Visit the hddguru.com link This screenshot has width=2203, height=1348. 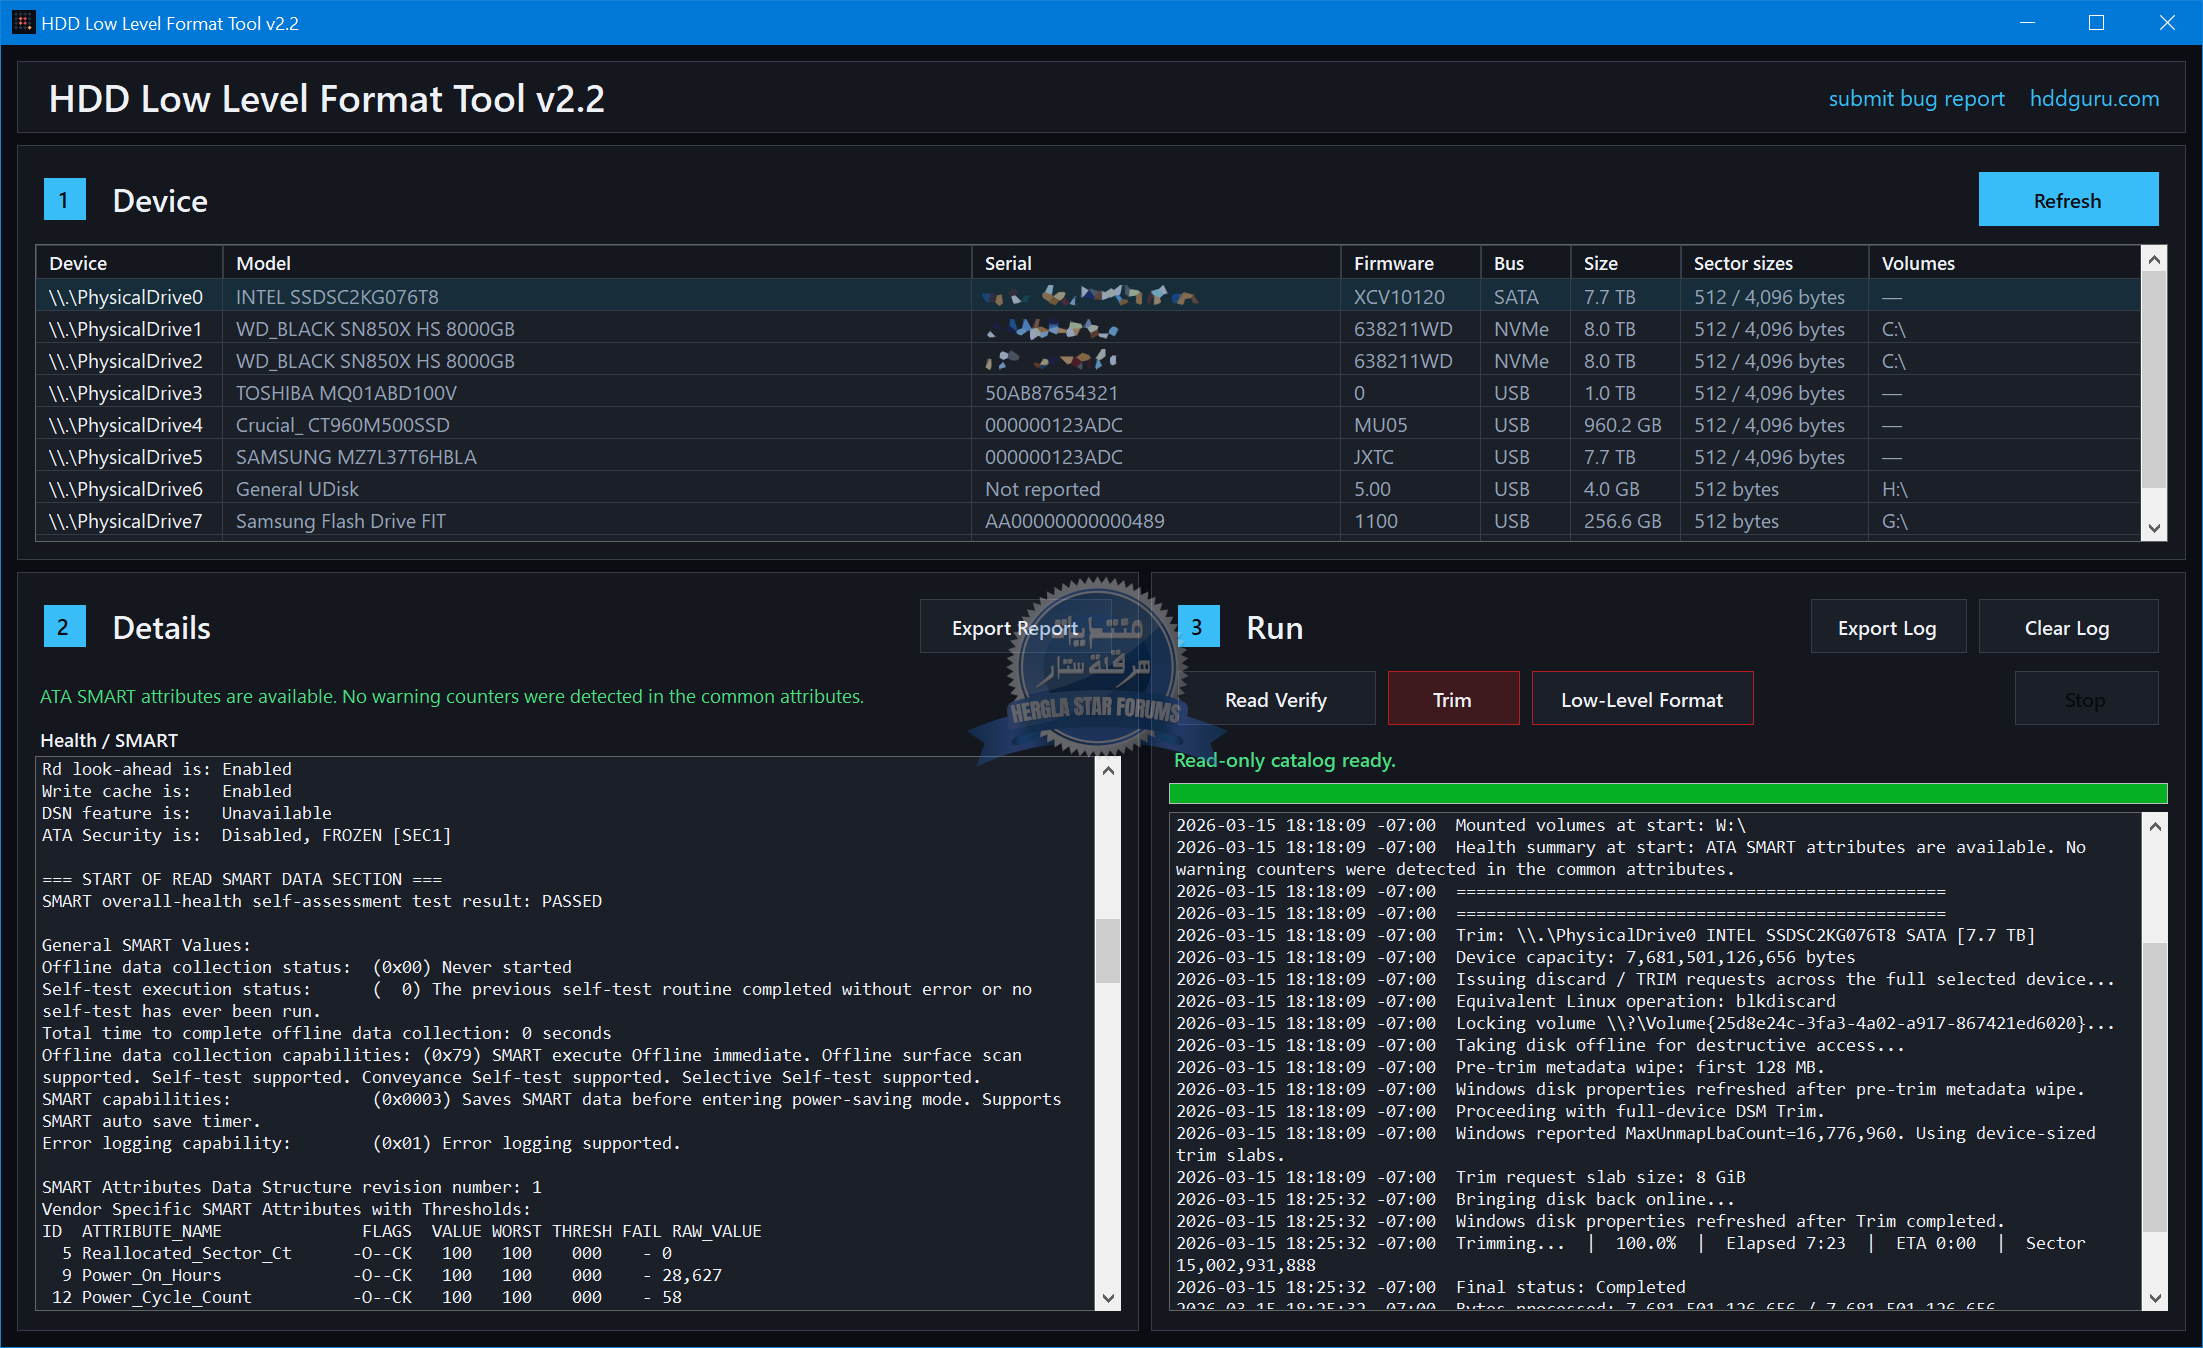point(2094,98)
